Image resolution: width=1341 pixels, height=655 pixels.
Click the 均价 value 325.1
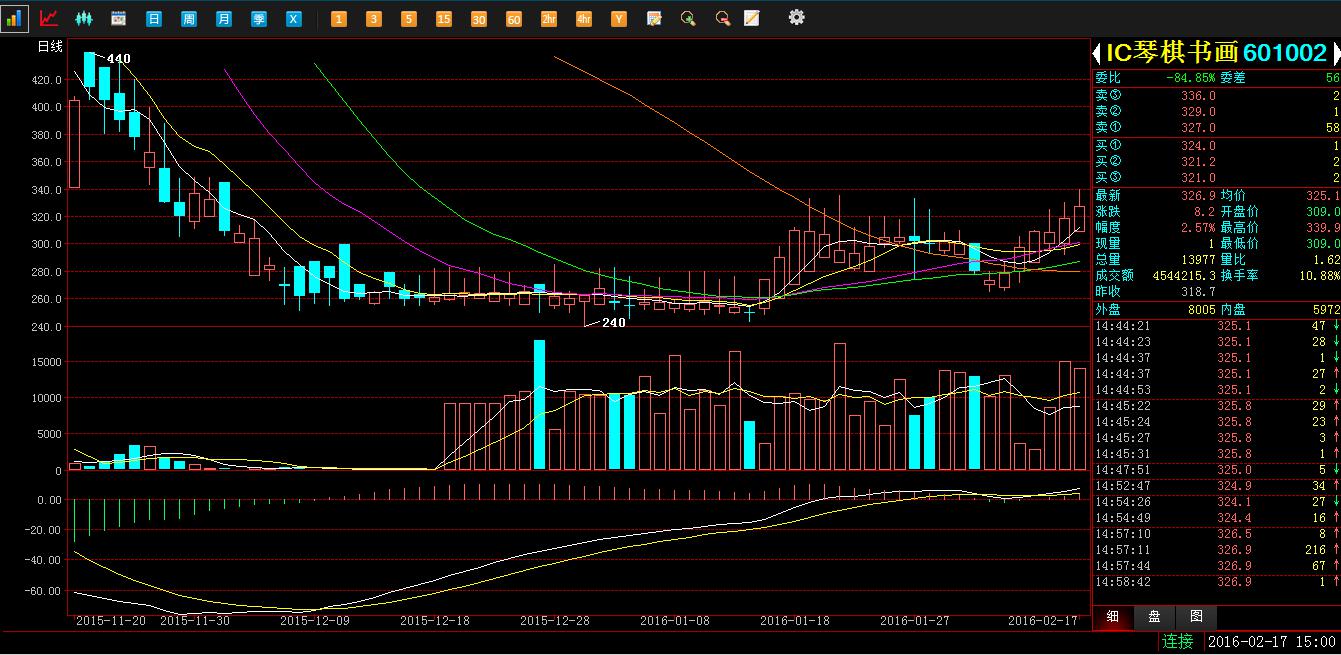tap(1323, 196)
